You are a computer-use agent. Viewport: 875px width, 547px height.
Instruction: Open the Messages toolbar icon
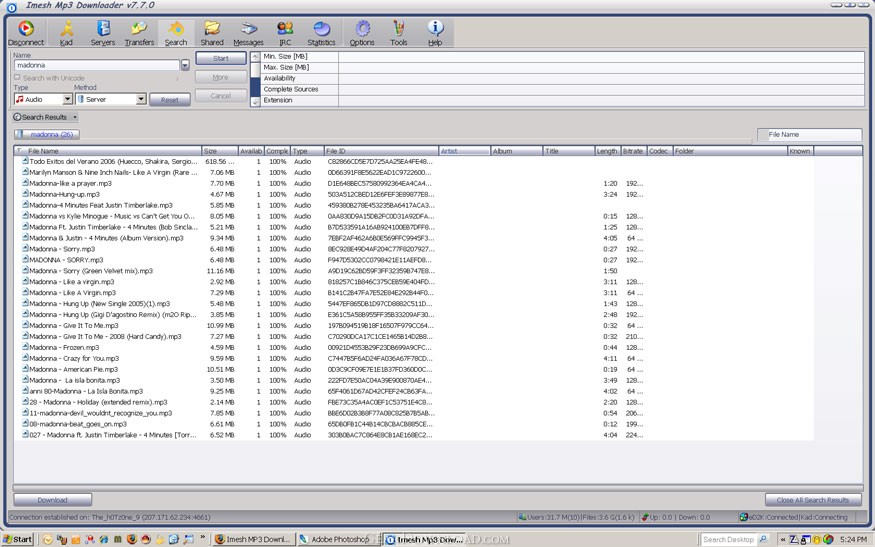coord(248,33)
